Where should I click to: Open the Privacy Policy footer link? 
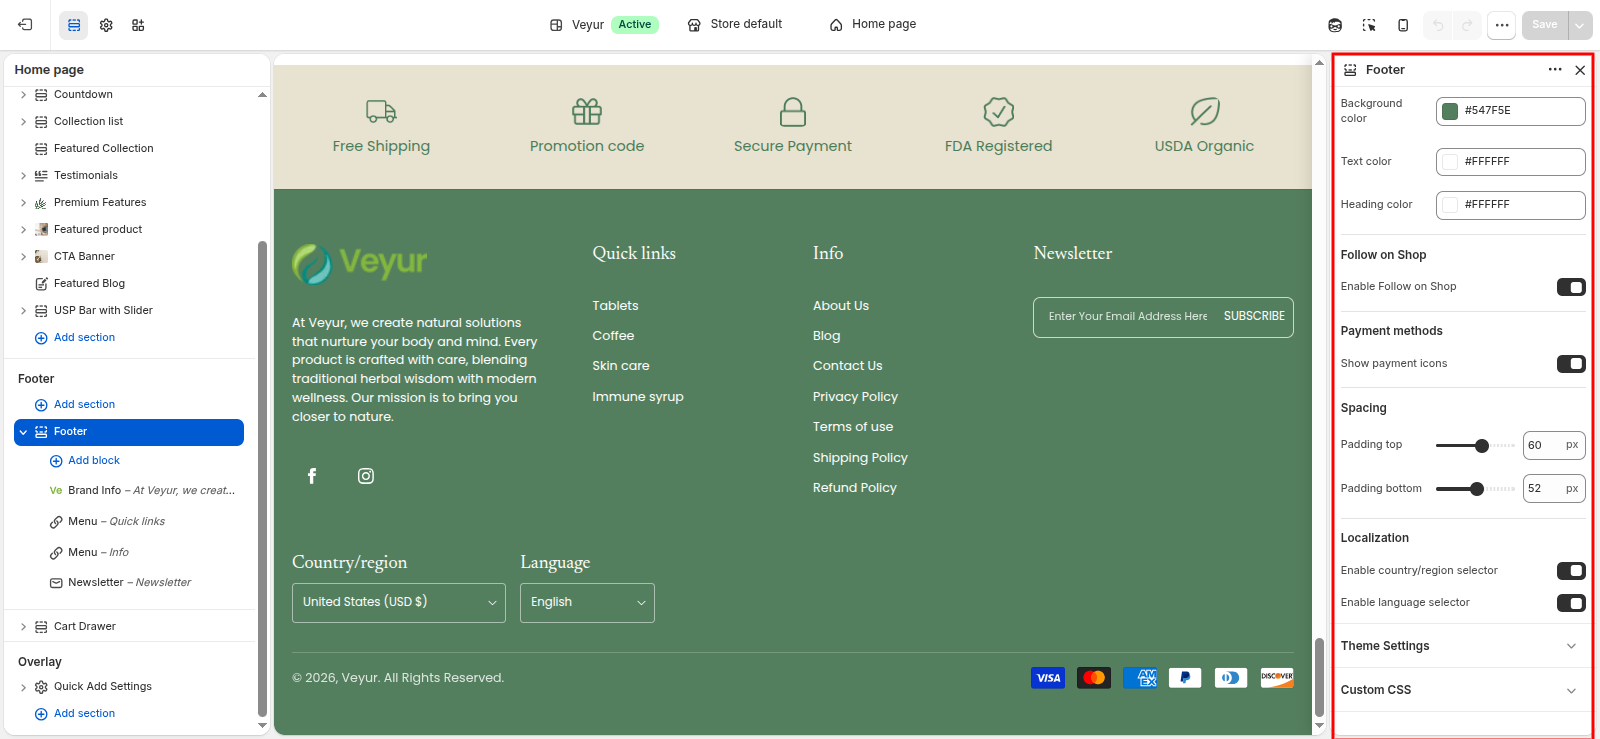[x=855, y=397]
